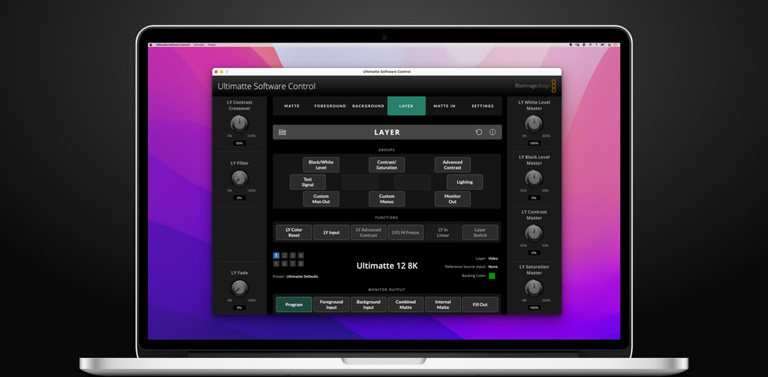Viewport: 768px width, 377px height.
Task: Switch to the MATTE tab
Action: click(292, 106)
